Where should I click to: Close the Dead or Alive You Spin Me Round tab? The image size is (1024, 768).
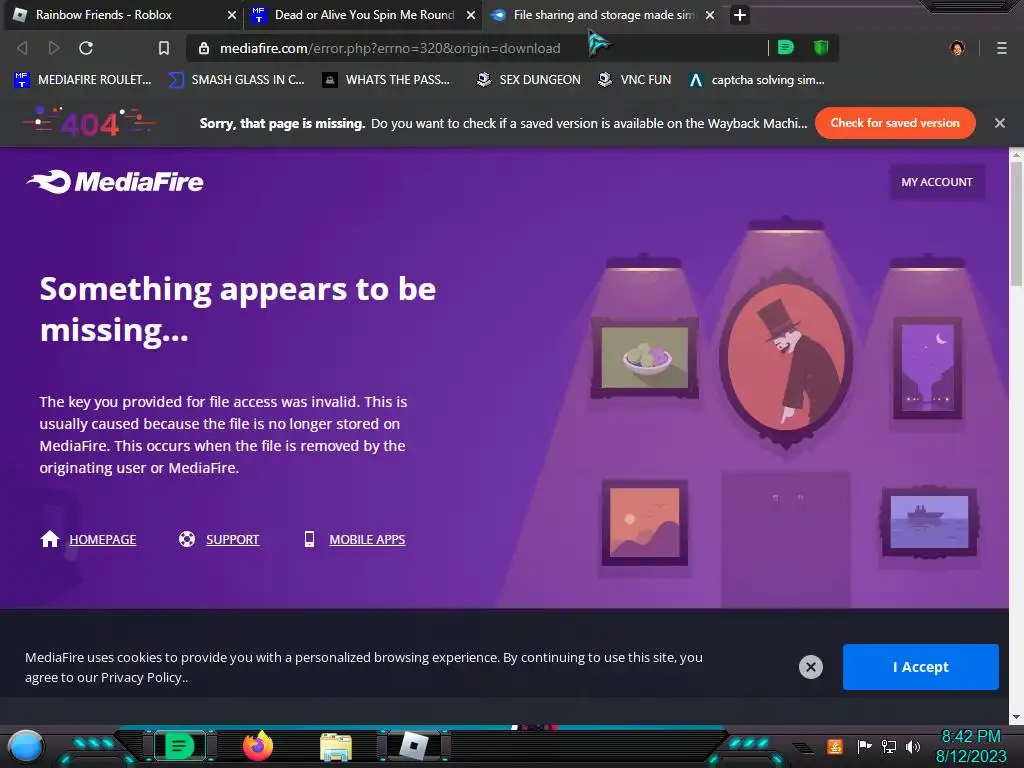coord(470,15)
